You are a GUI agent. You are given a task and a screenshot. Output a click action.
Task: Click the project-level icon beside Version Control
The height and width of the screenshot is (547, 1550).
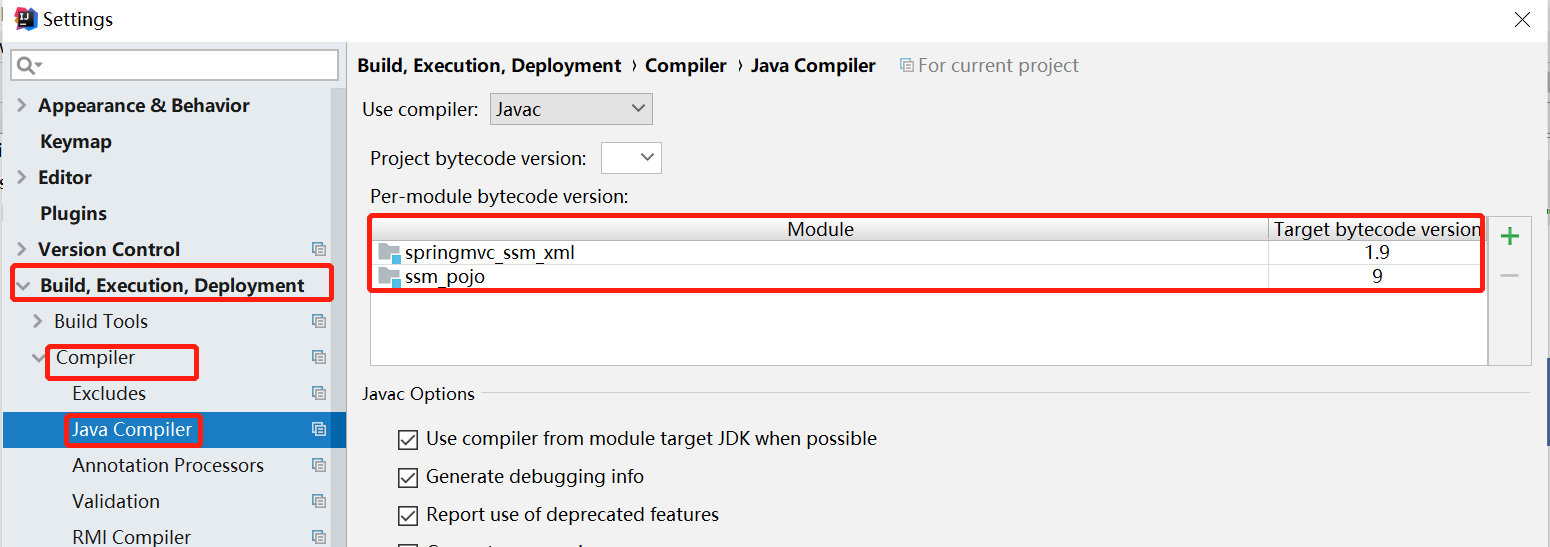[x=319, y=250]
